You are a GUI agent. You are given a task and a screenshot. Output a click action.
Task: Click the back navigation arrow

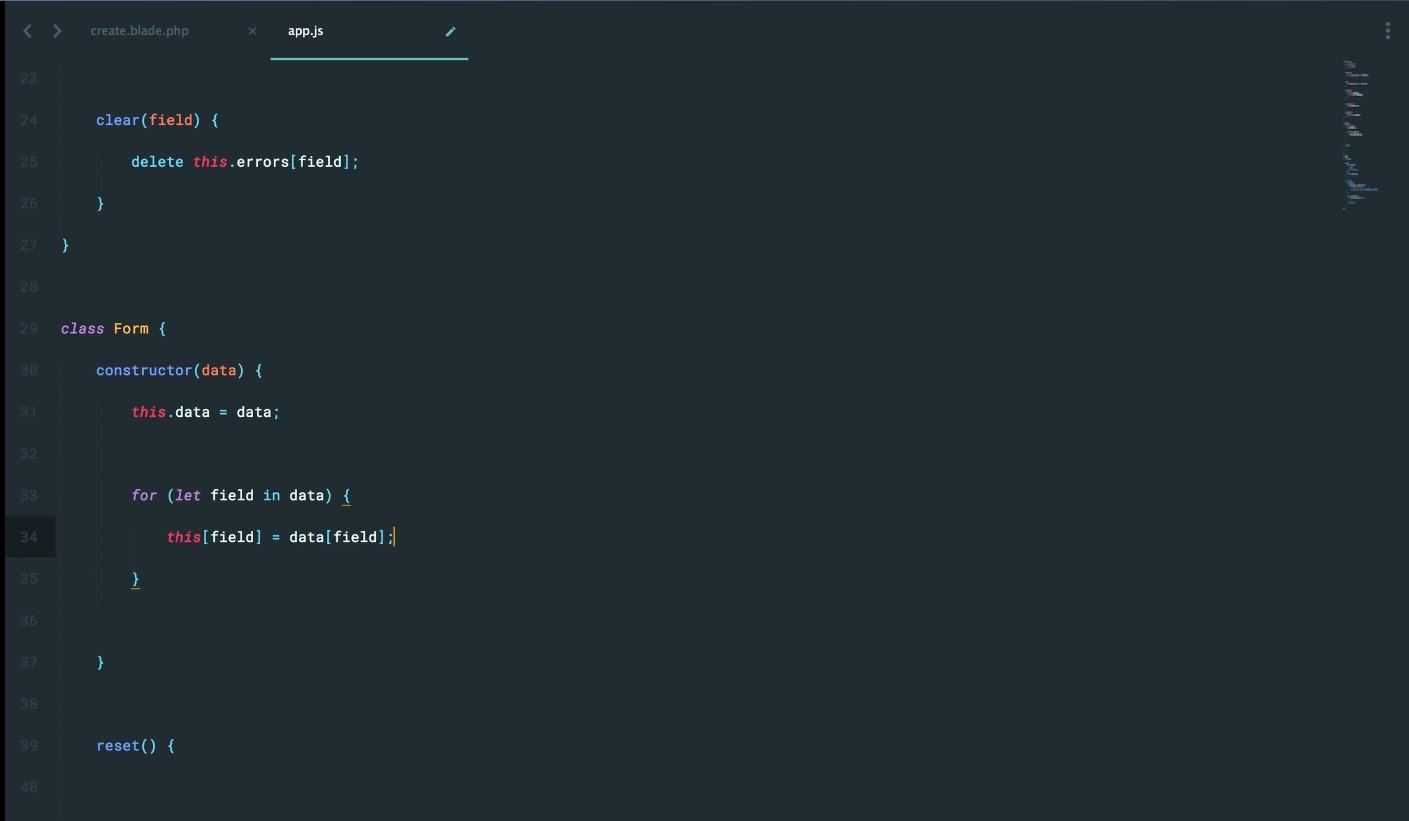(27, 31)
